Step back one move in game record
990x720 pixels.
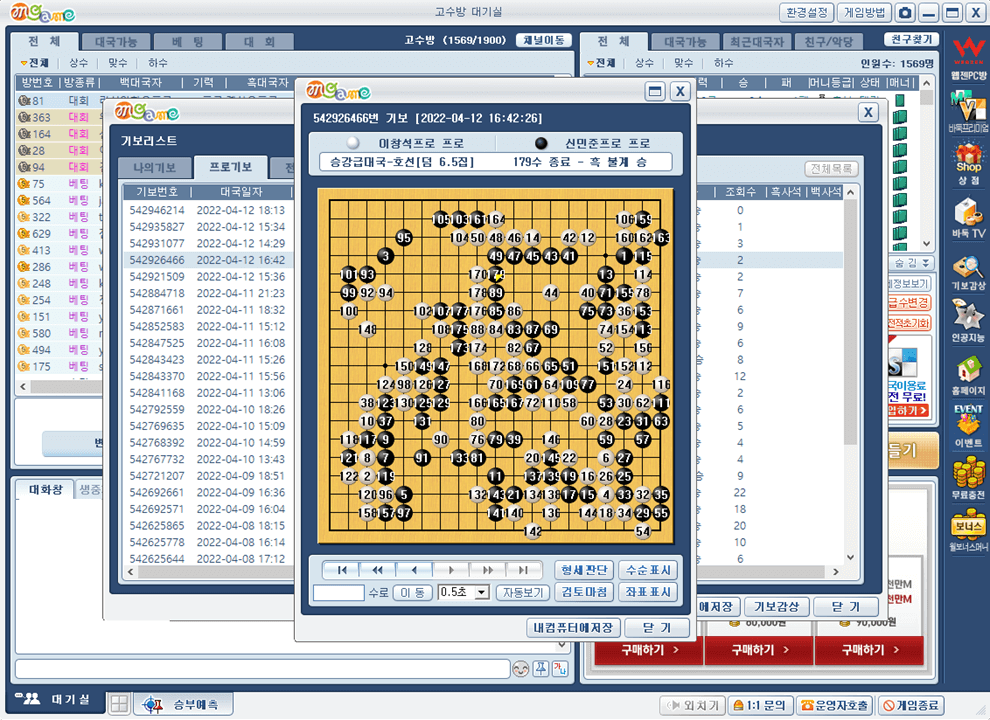(x=414, y=570)
